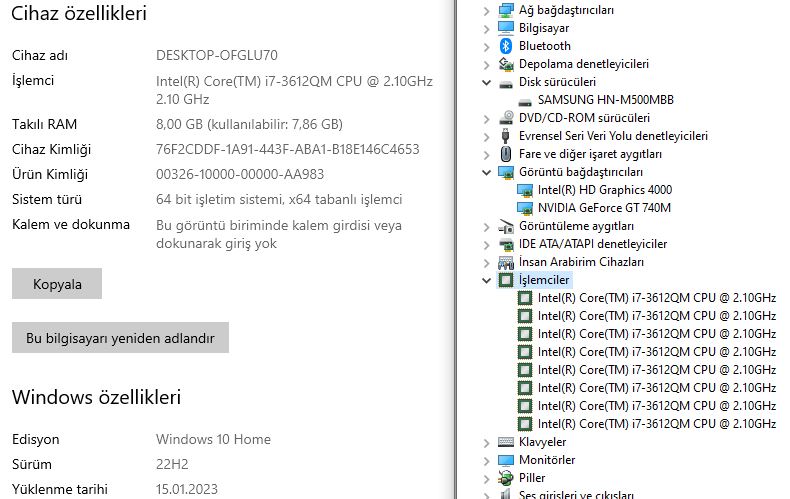Collapse the Görüntü bağdaştırıcıları node
The height and width of the screenshot is (499, 790).
486,172
